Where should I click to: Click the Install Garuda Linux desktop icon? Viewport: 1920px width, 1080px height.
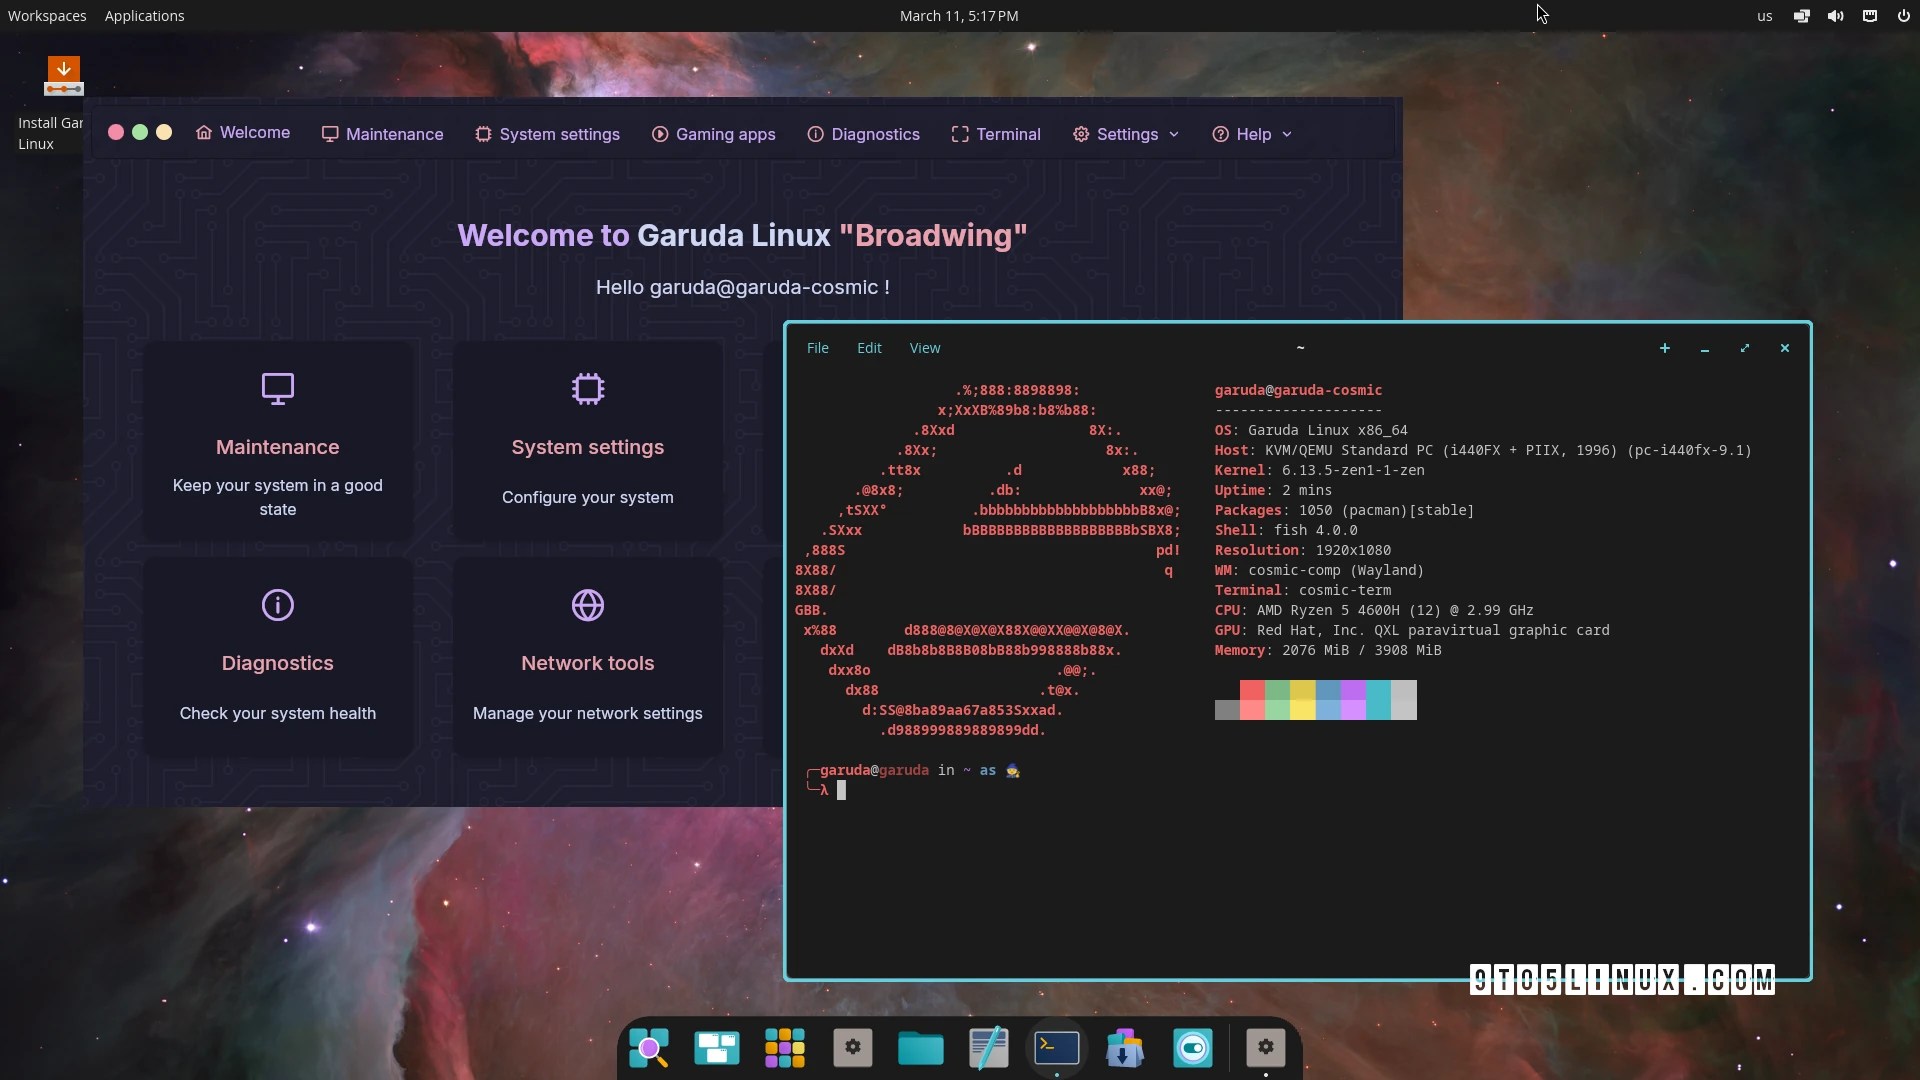[x=63, y=76]
